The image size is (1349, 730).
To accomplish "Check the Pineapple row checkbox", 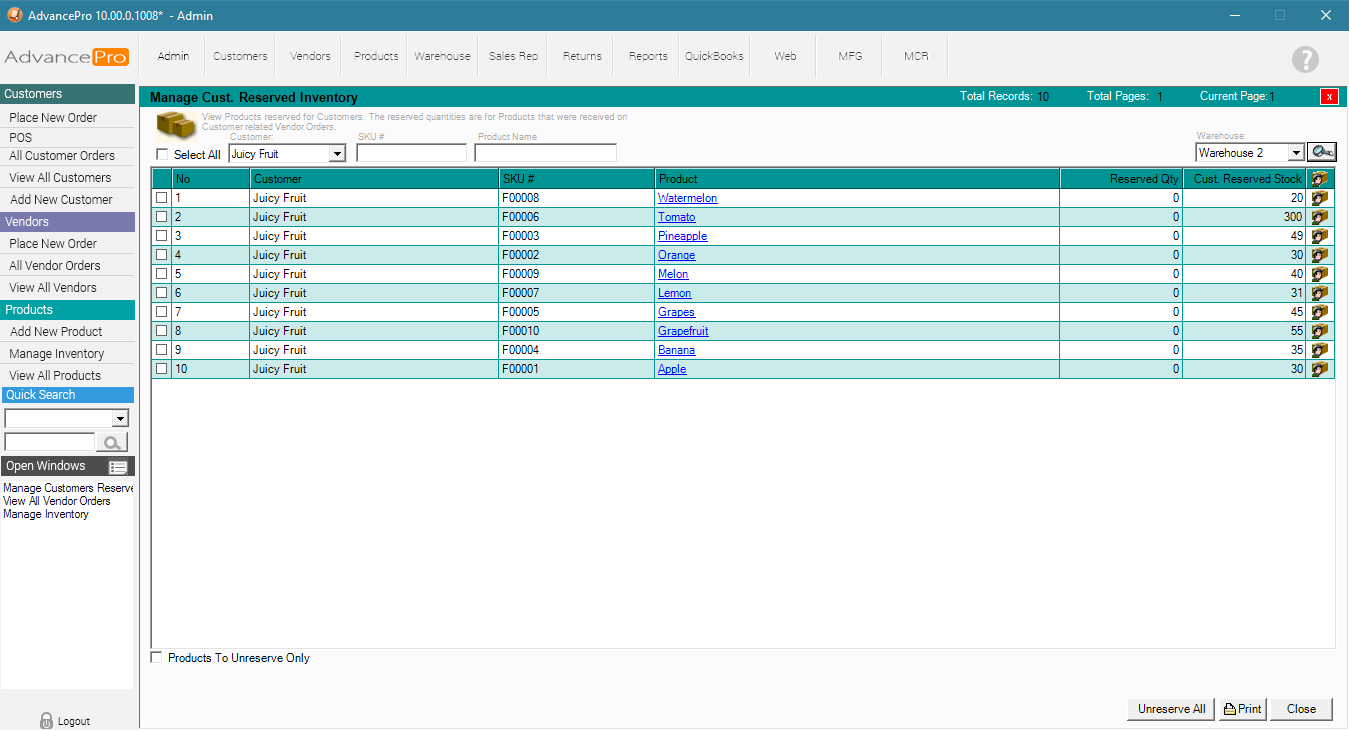I will (161, 236).
